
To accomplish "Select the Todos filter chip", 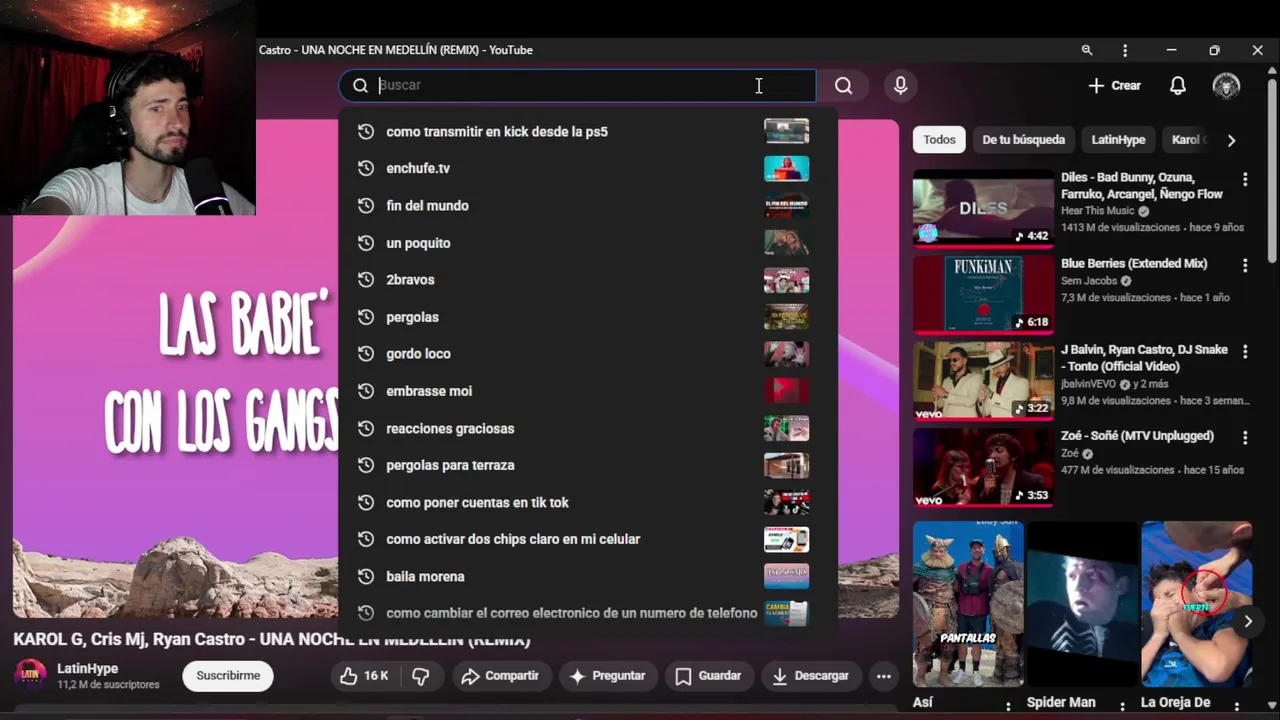I will click(x=939, y=140).
